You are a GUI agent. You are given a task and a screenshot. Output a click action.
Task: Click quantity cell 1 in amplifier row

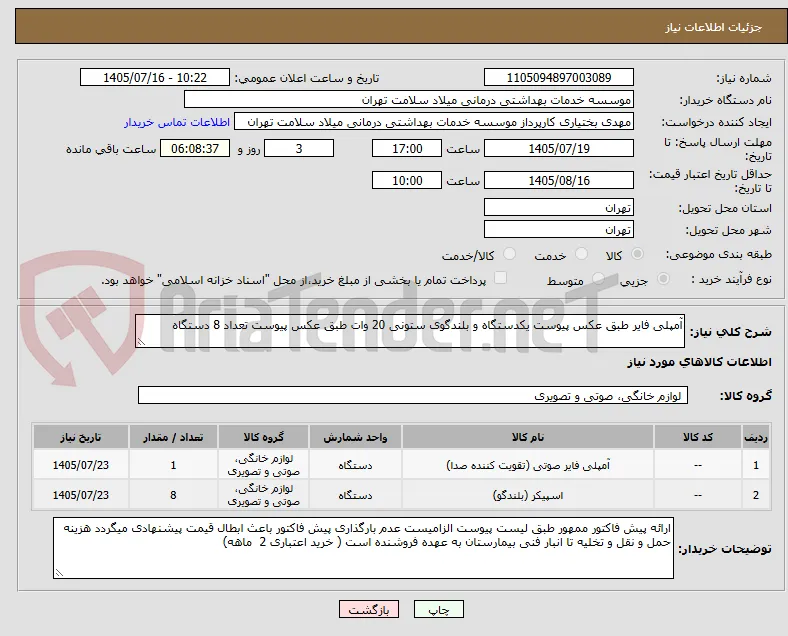click(173, 465)
